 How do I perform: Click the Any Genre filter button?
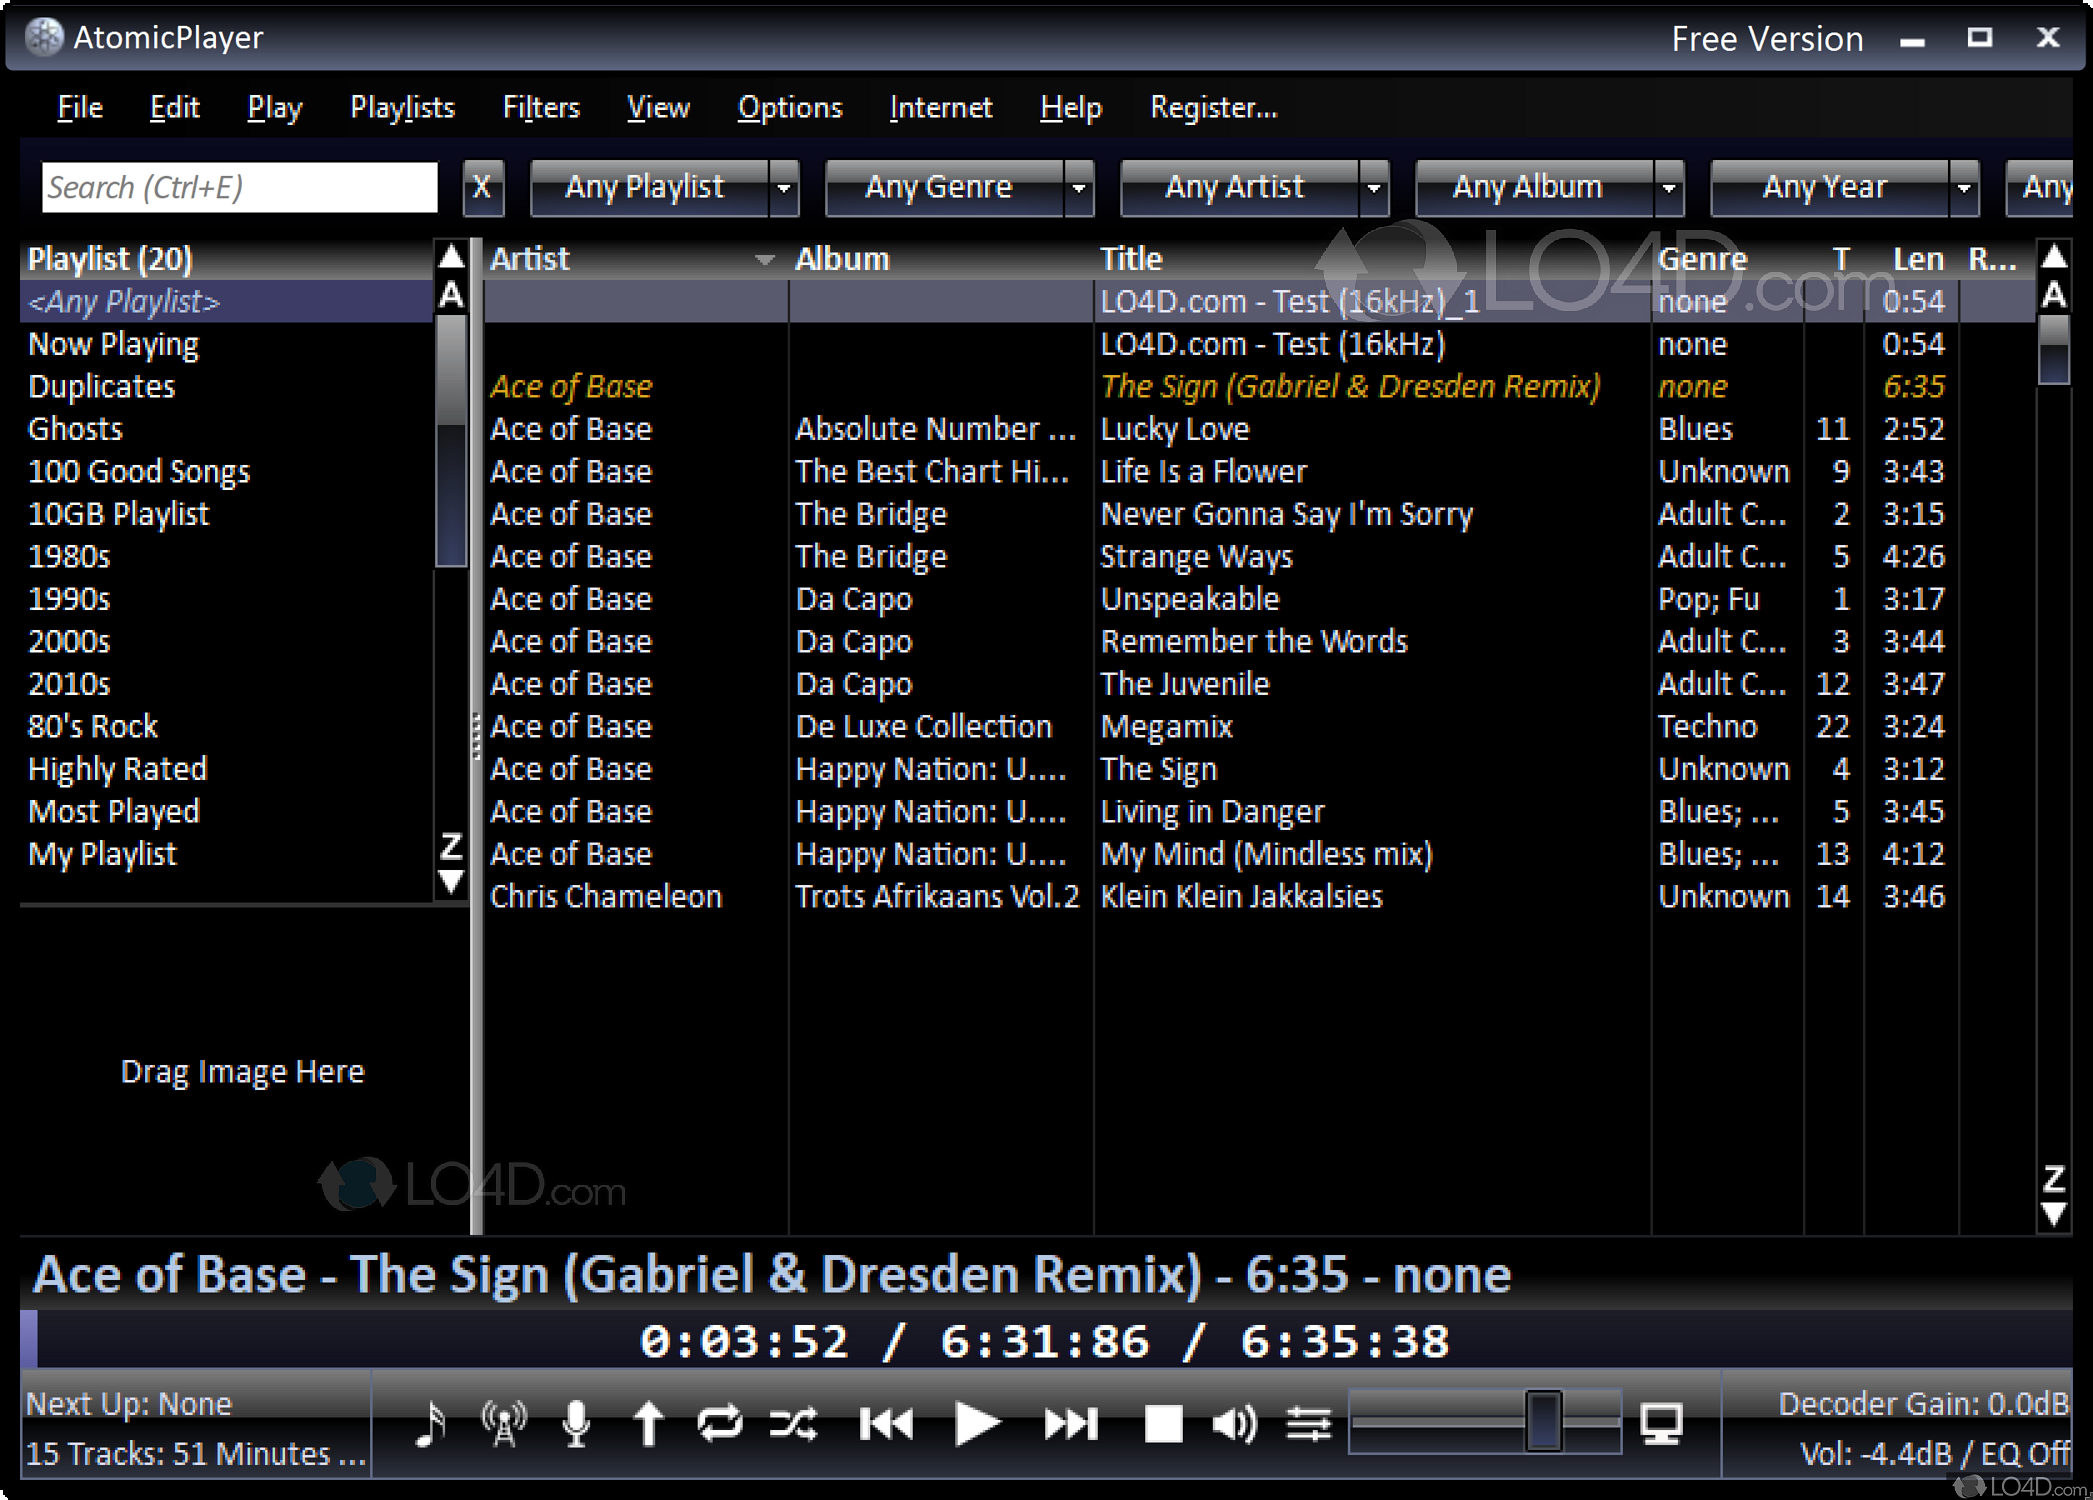945,187
